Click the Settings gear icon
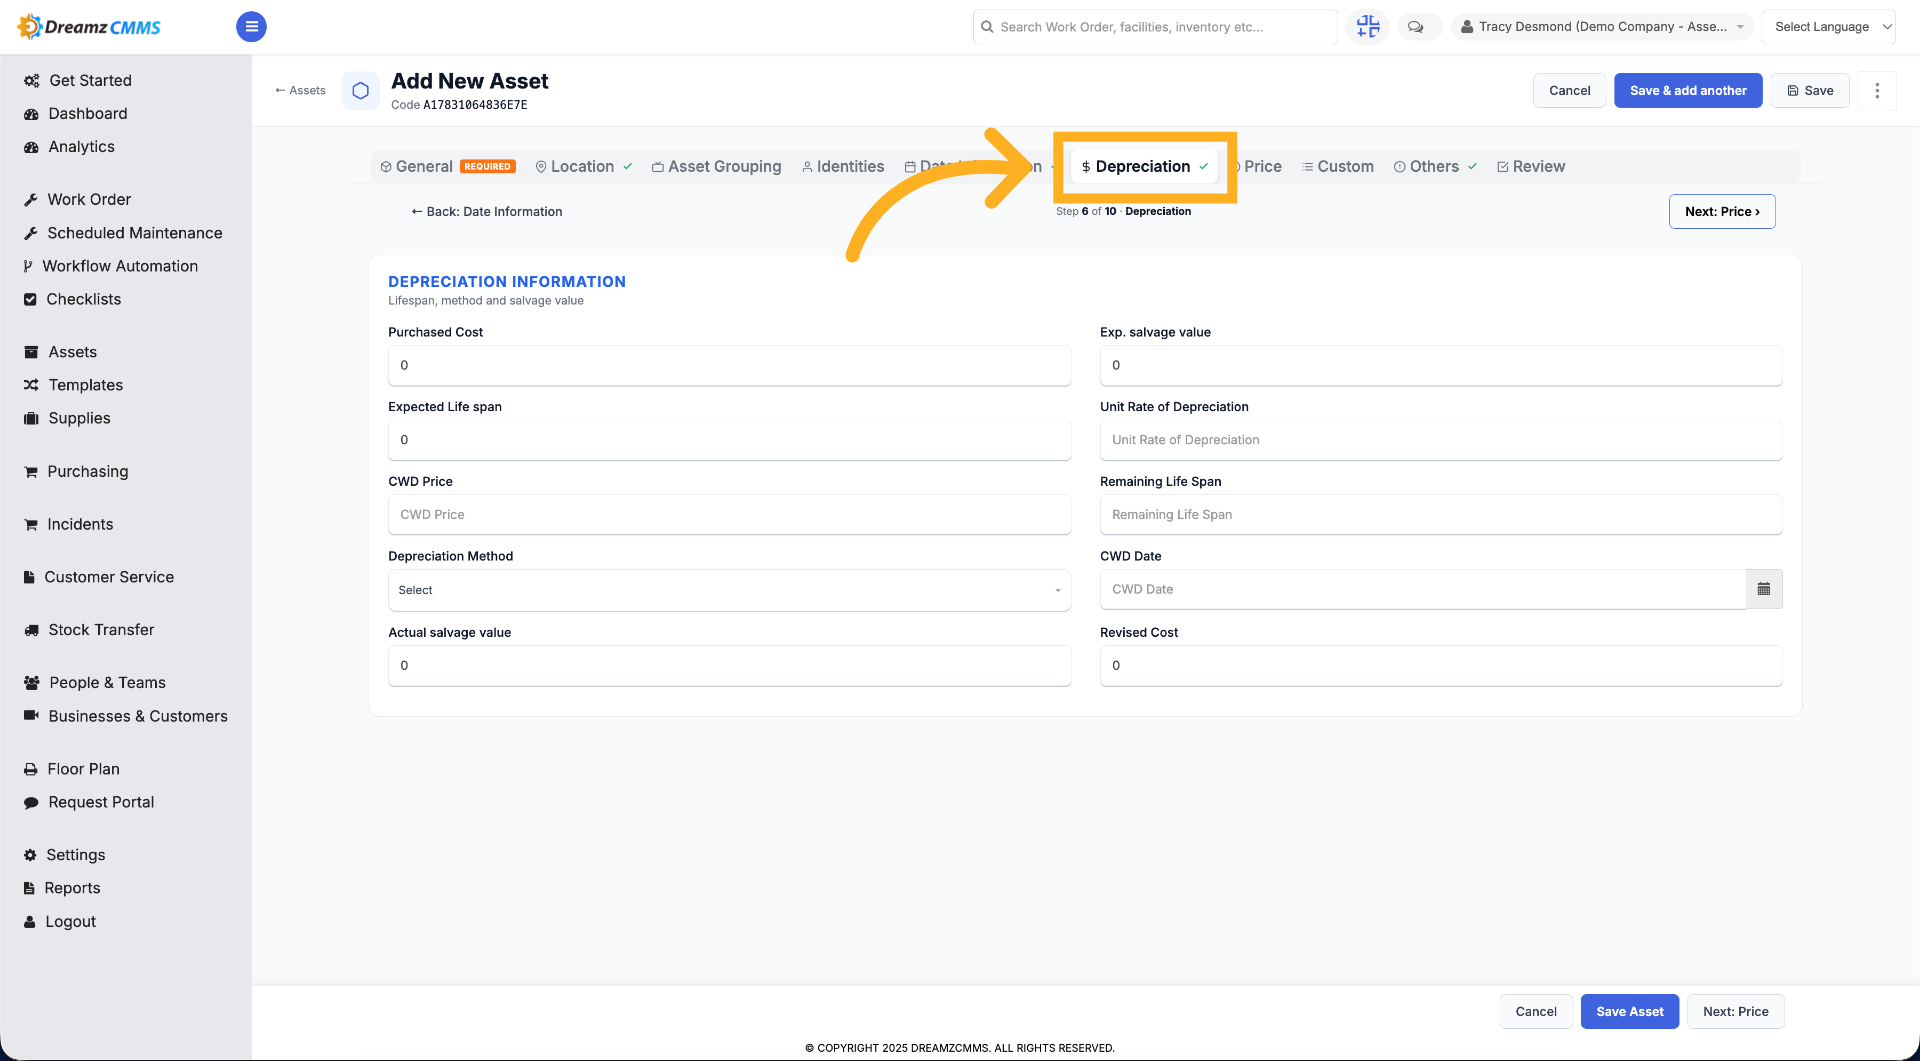Image resolution: width=1920 pixels, height=1061 pixels. pos(30,855)
